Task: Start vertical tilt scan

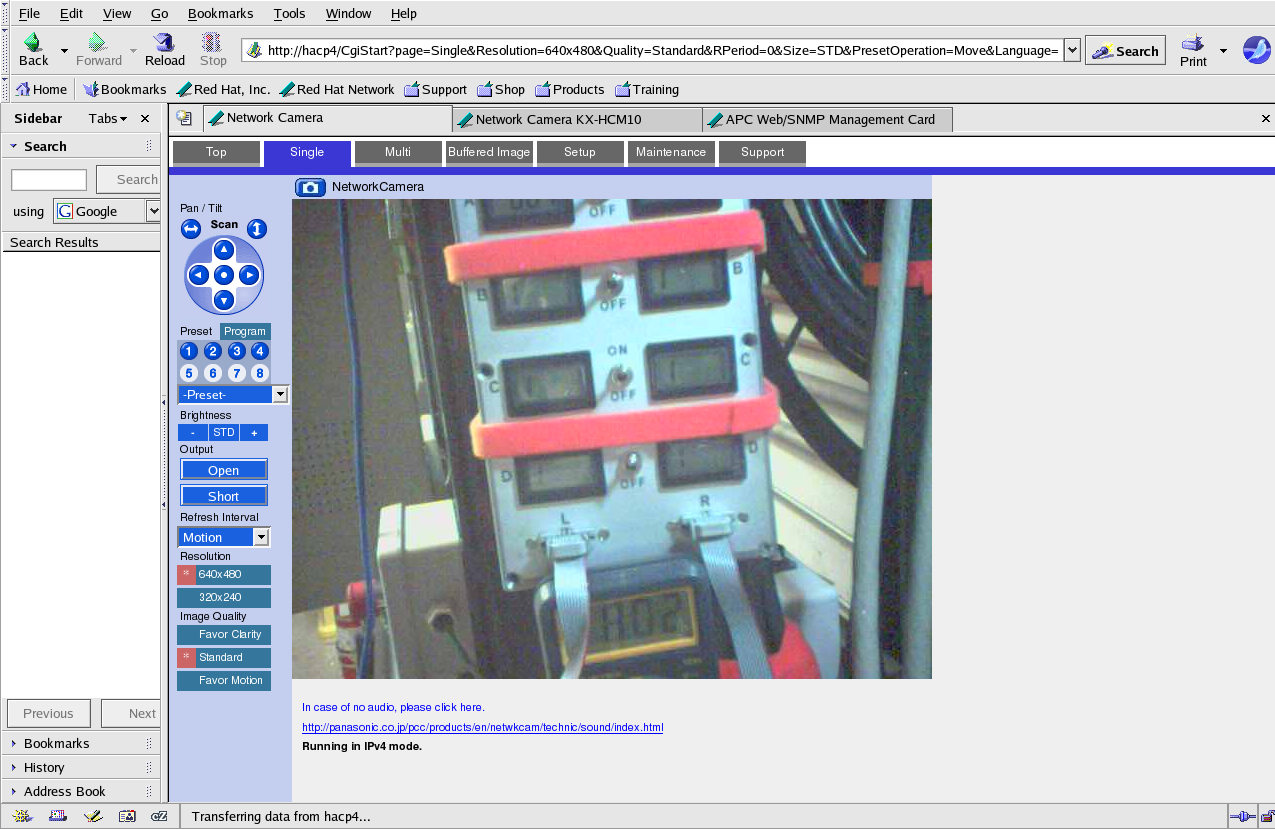Action: [257, 229]
